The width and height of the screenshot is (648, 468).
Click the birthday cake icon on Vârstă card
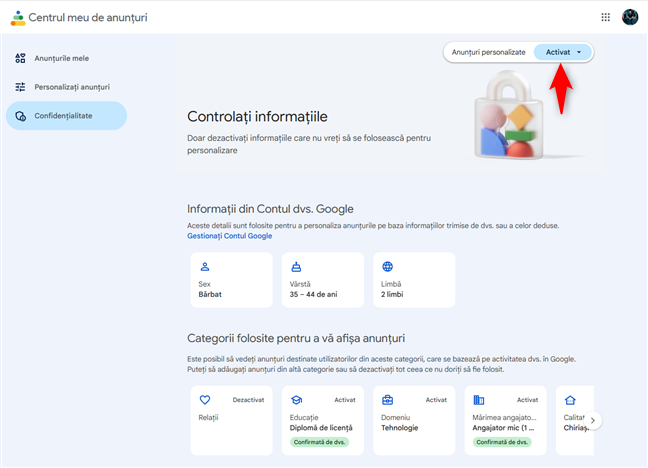point(296,267)
